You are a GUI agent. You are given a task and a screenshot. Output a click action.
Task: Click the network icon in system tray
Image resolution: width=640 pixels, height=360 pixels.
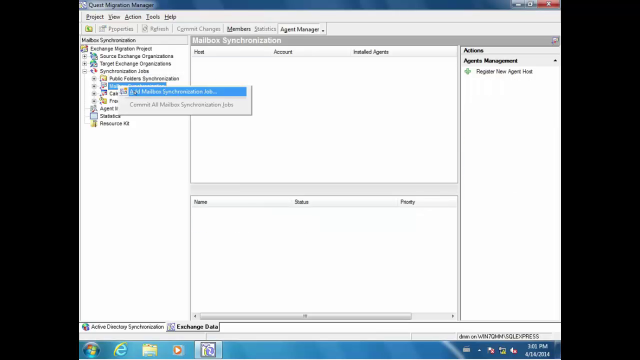coord(502,351)
